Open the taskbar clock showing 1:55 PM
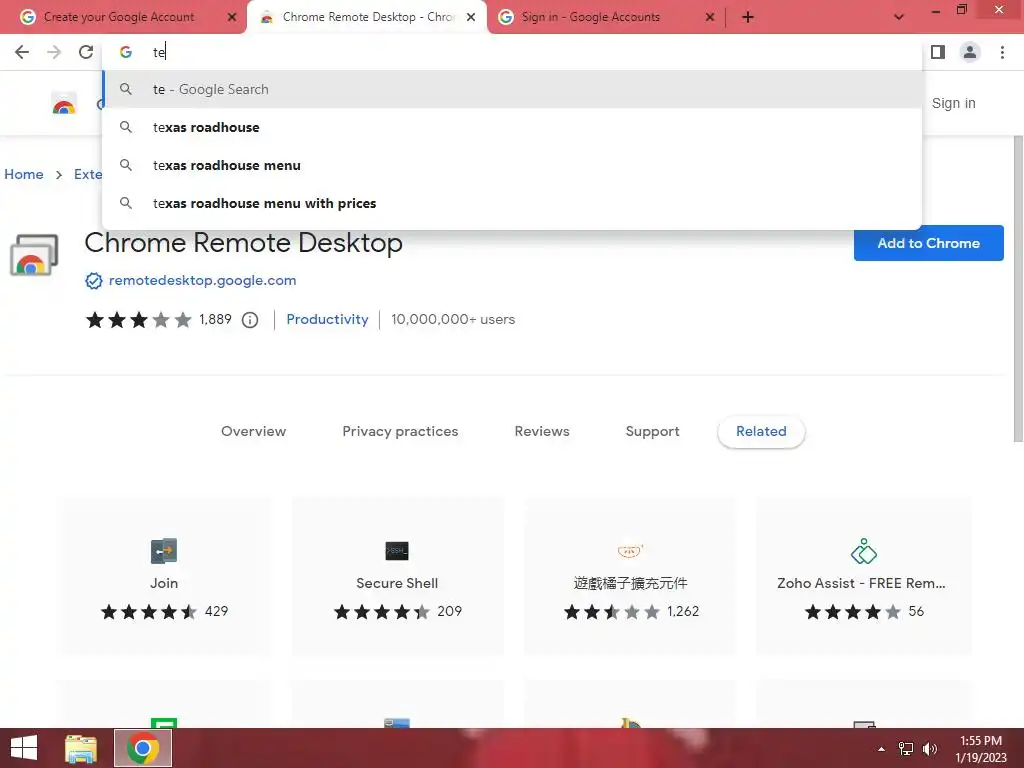Screen dimensions: 1024x768 point(981,749)
